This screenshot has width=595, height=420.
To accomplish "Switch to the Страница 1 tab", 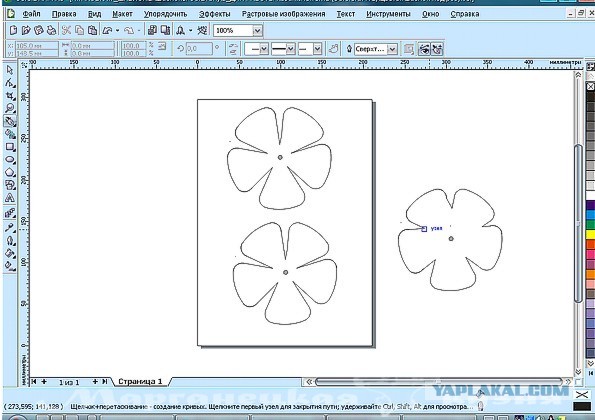I will (x=140, y=381).
